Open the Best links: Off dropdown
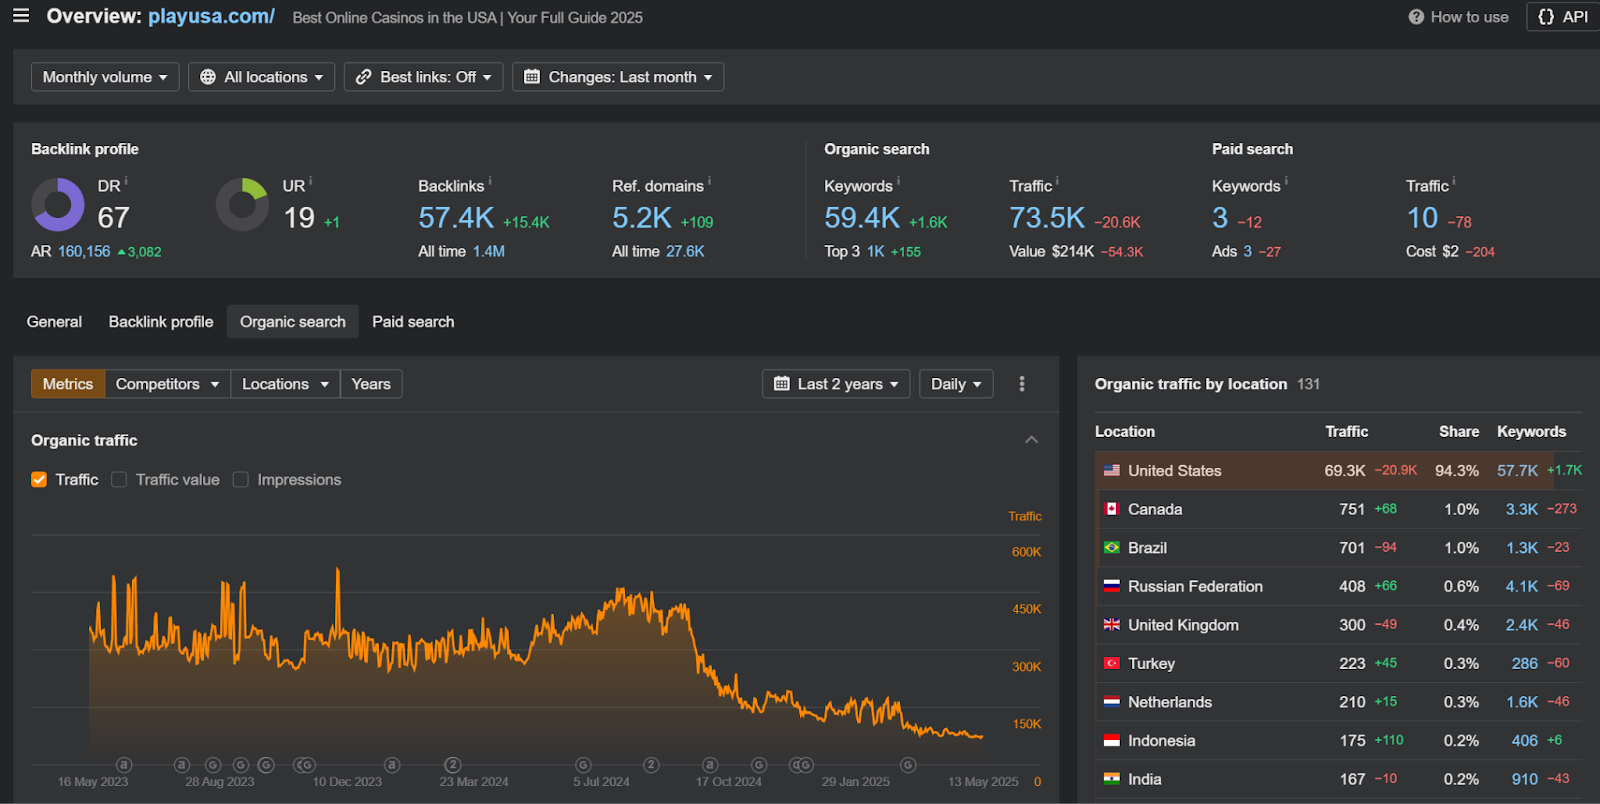This screenshot has height=804, width=1600. [424, 77]
